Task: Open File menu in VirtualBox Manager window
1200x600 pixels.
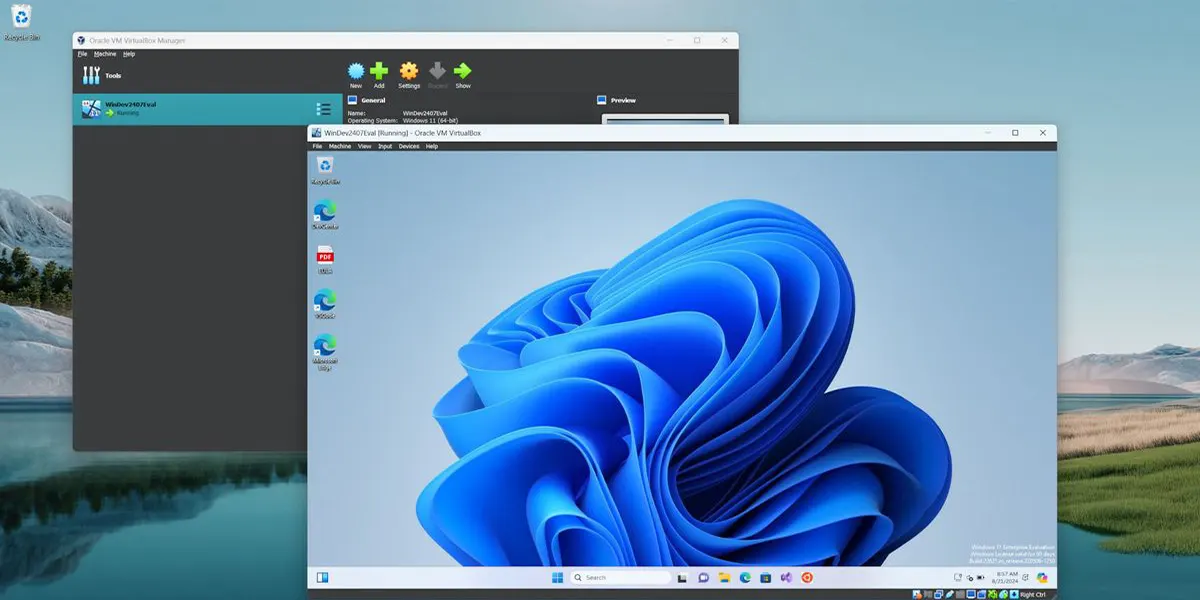Action: pyautogui.click(x=83, y=54)
